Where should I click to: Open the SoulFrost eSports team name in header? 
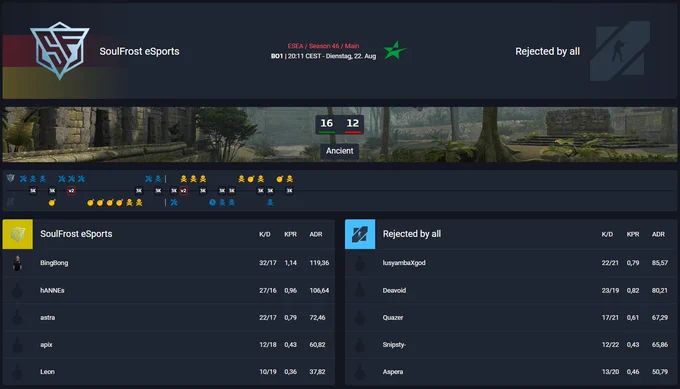(x=139, y=51)
